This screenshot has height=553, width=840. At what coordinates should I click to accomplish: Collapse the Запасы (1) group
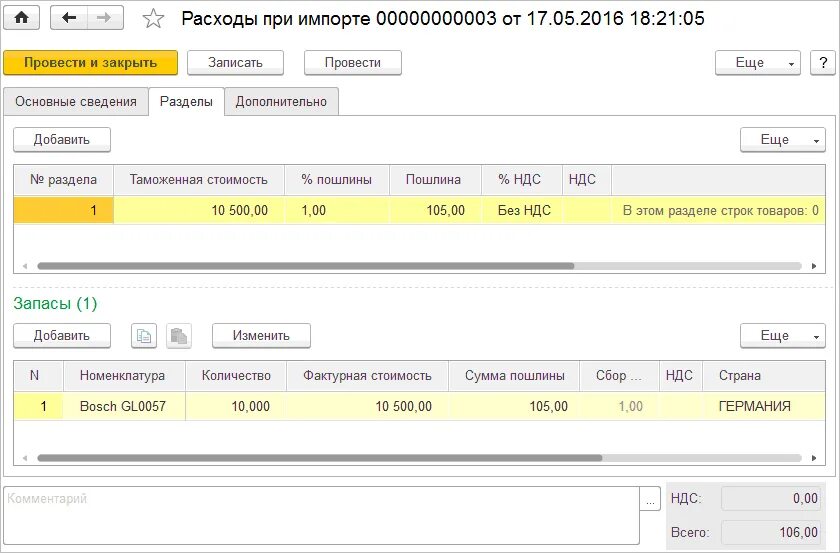[x=55, y=304]
